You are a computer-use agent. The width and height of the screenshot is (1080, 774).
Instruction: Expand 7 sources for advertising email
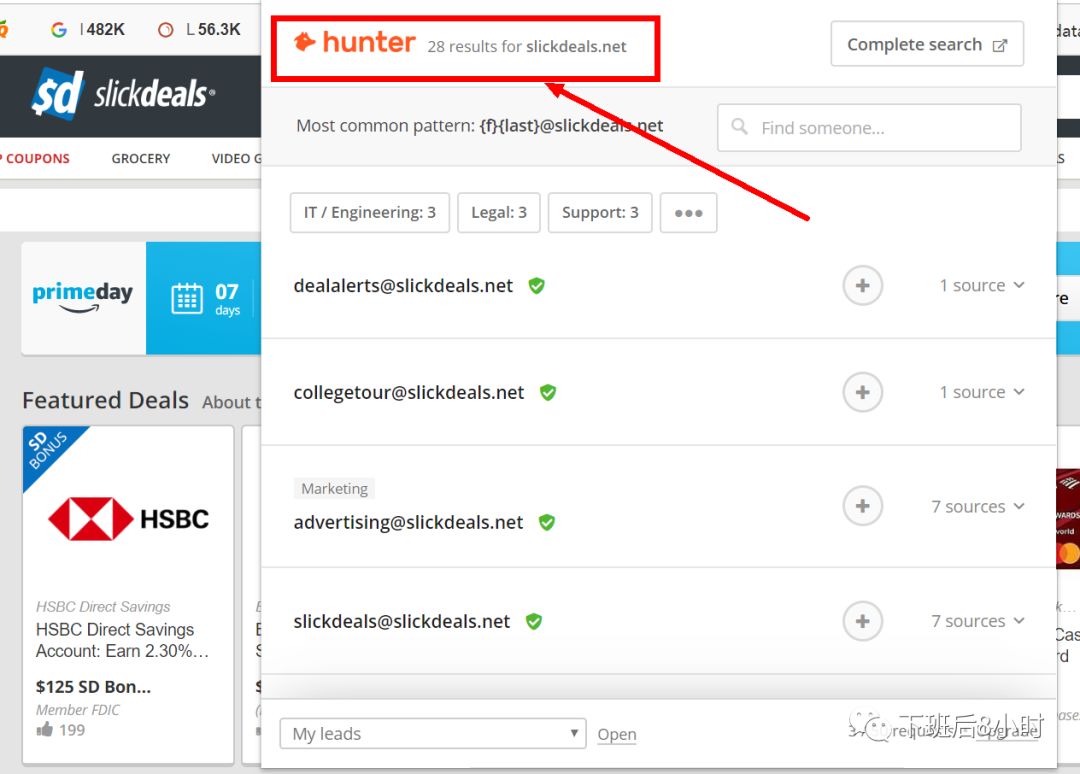click(978, 506)
